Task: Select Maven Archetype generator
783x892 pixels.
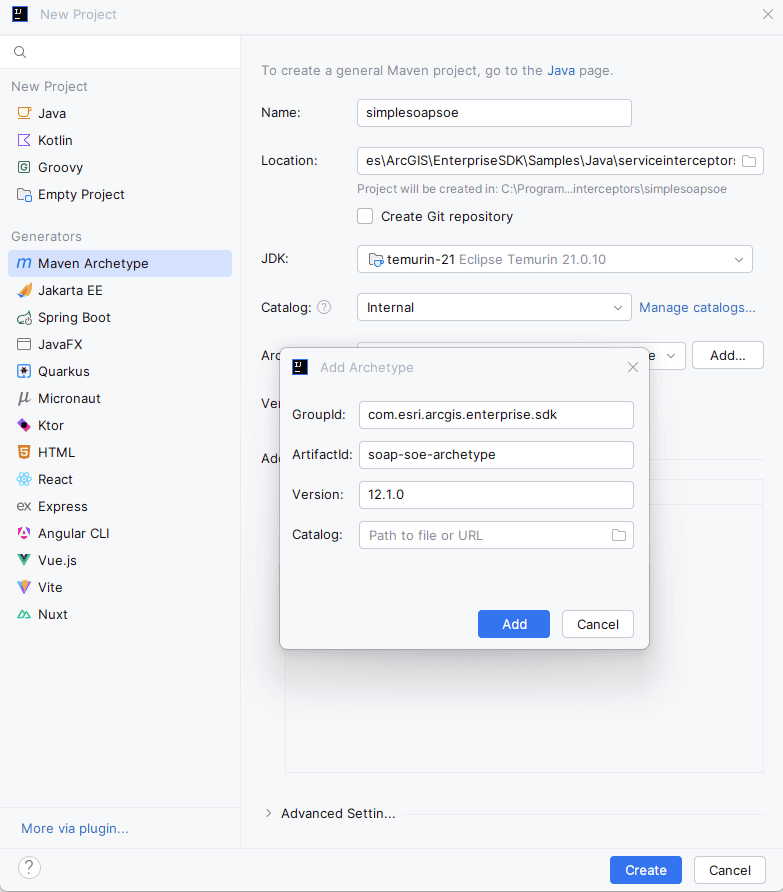Action: coord(120,263)
